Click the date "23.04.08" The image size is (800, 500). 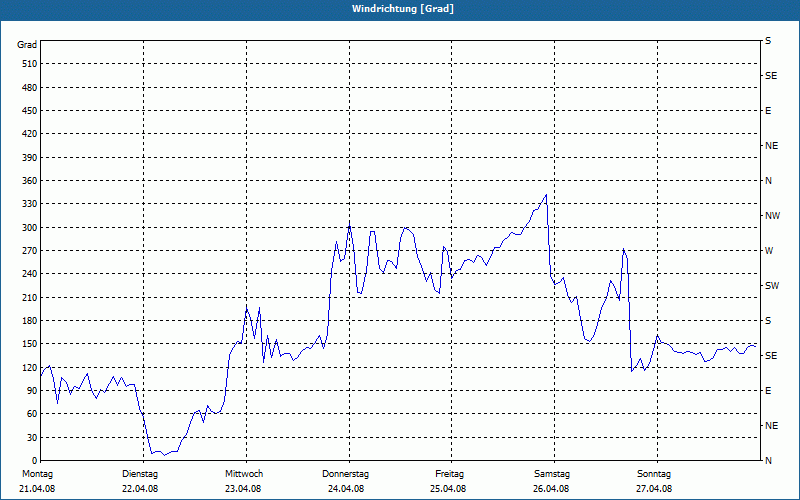[x=243, y=489]
